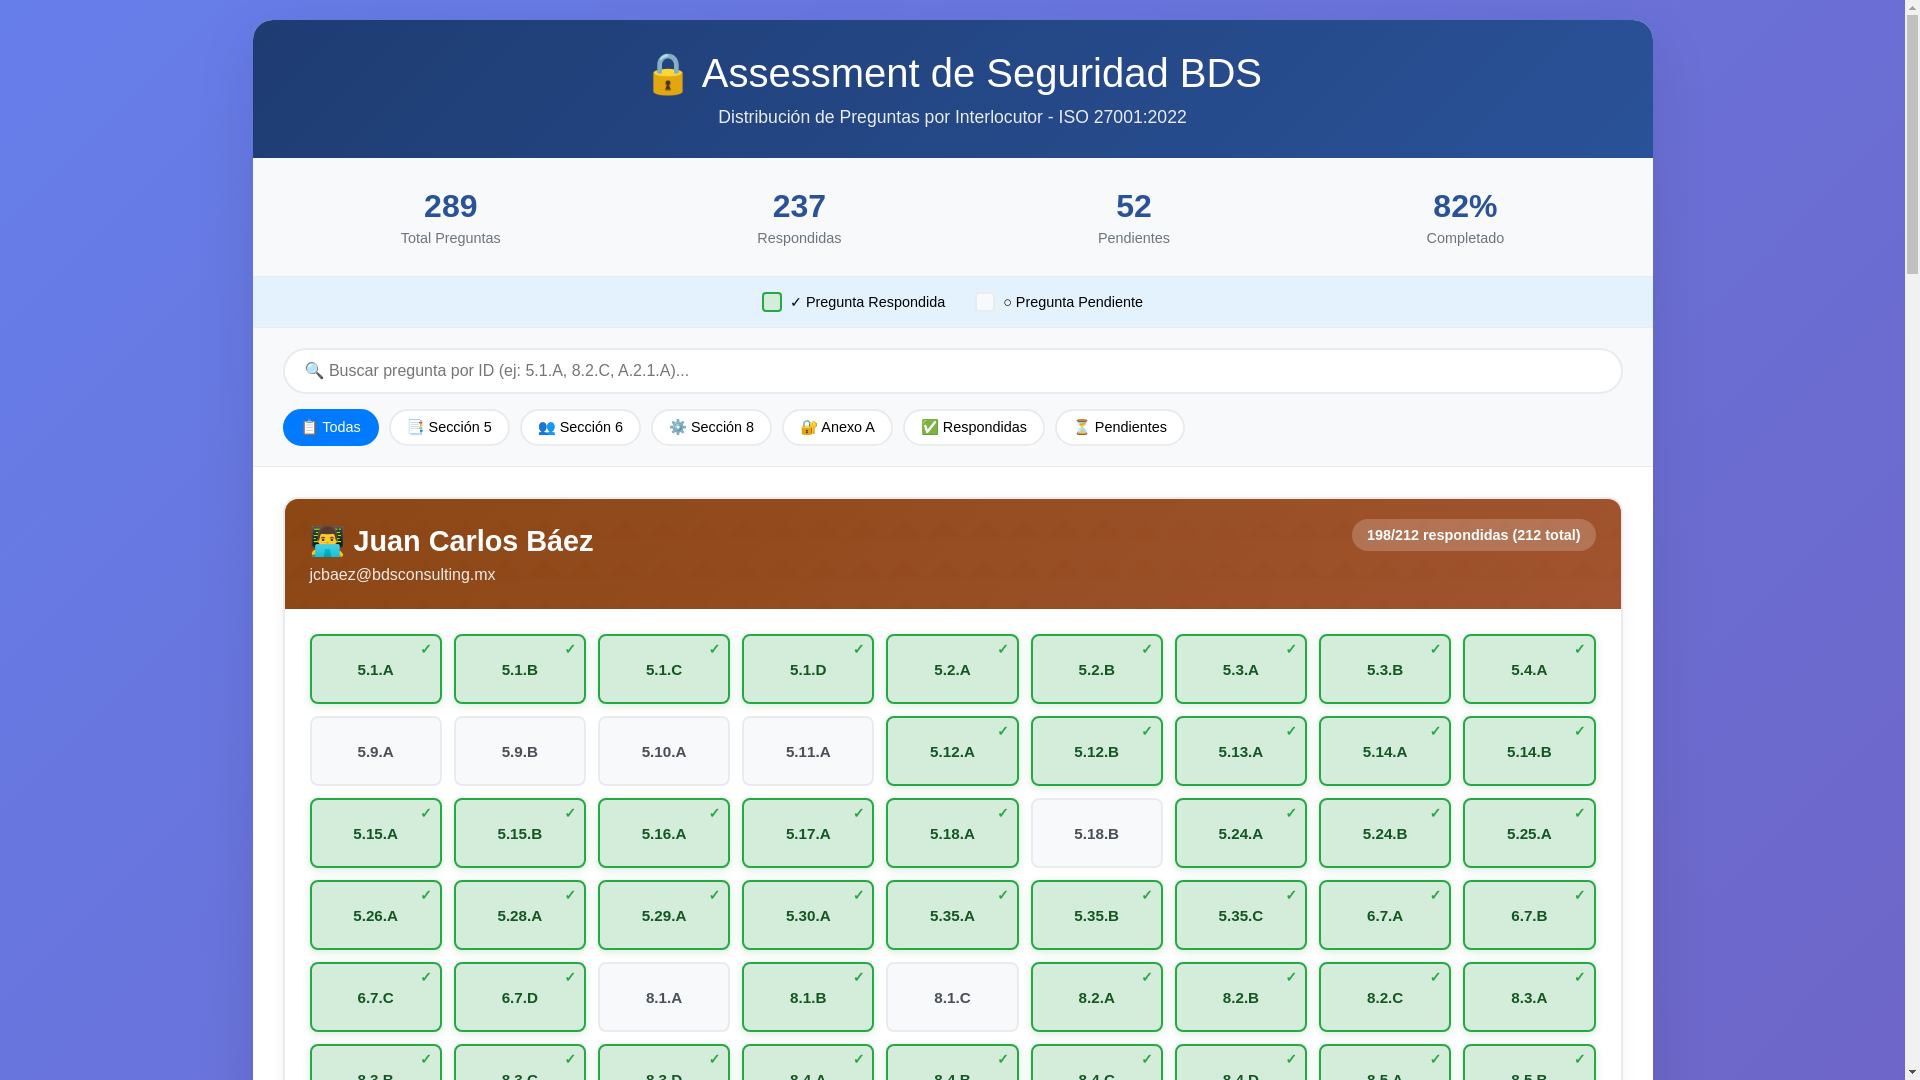Filter by Sección 6
This screenshot has height=1080, width=1920.
click(x=580, y=427)
